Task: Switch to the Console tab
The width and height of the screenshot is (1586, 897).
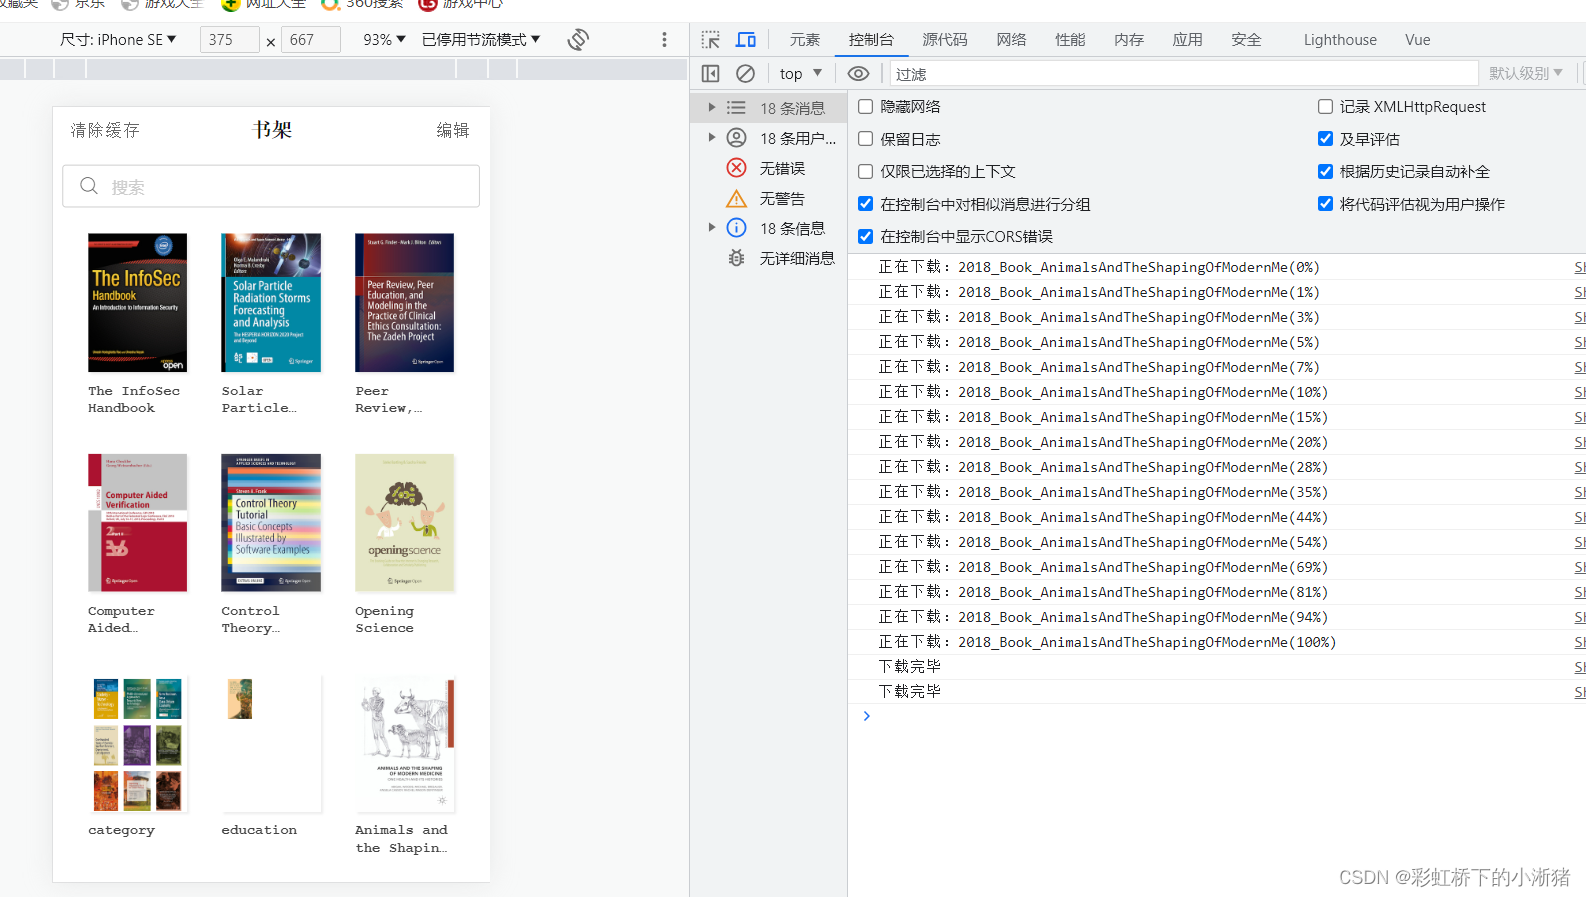Action: click(871, 40)
